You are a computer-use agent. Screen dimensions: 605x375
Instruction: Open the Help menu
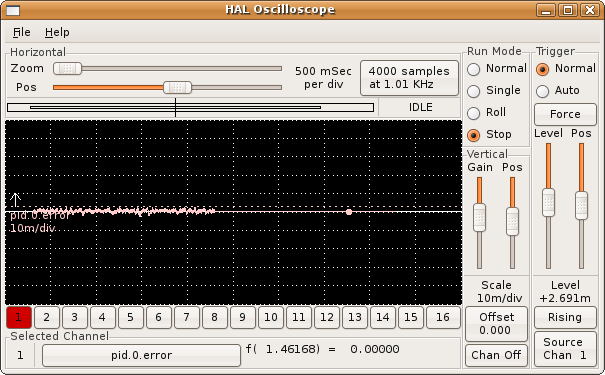point(57,32)
